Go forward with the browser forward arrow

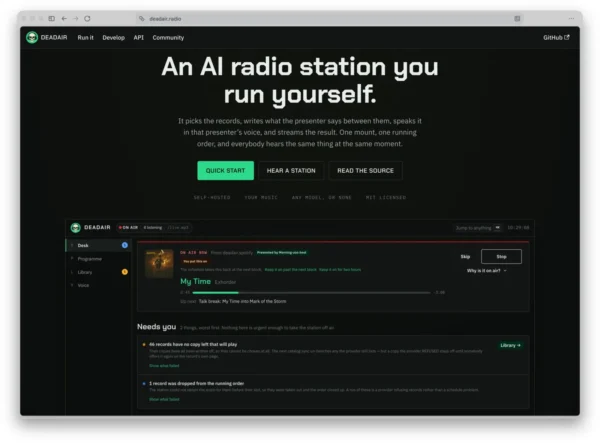[76, 18]
